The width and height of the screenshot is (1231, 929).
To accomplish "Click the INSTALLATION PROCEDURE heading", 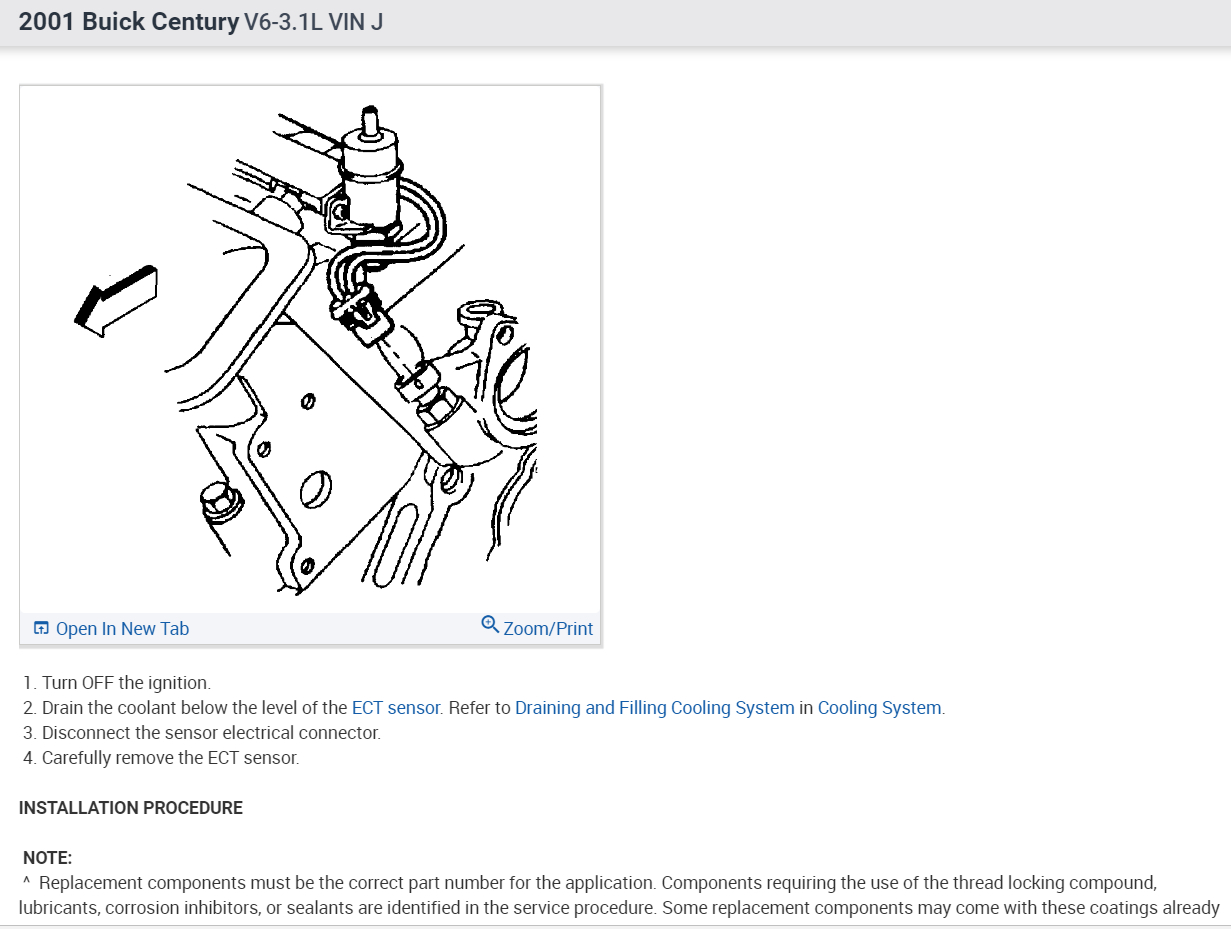I will click(x=131, y=807).
